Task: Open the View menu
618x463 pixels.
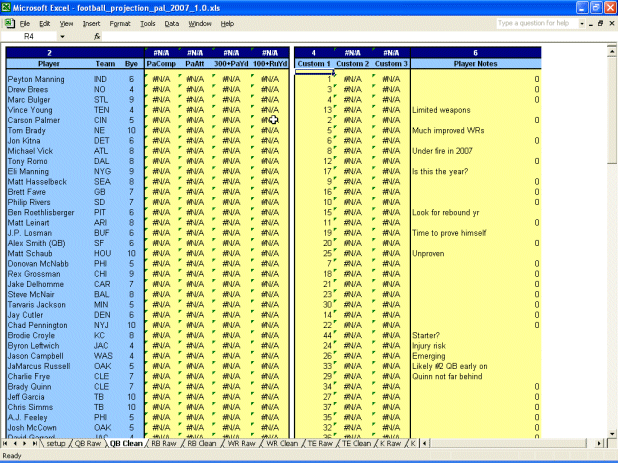Action: pyautogui.click(x=66, y=24)
